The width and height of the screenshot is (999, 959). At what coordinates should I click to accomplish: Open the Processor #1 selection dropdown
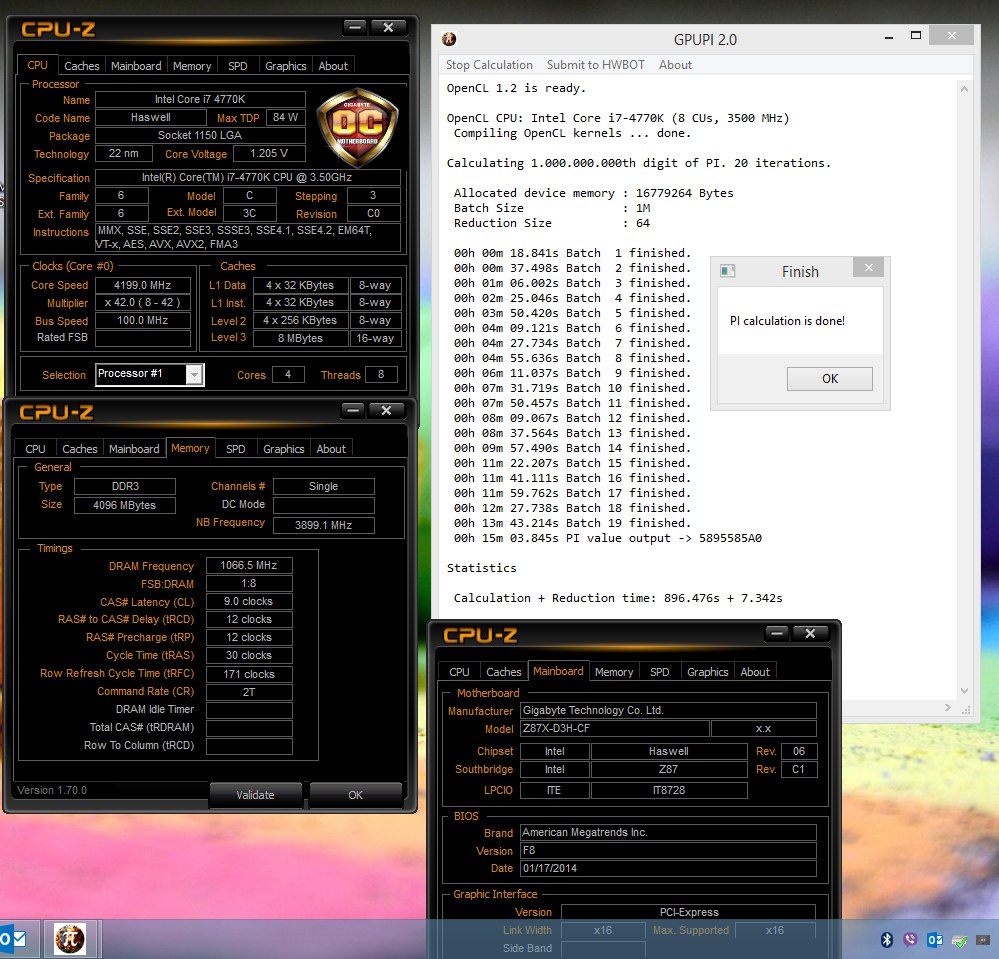[194, 375]
